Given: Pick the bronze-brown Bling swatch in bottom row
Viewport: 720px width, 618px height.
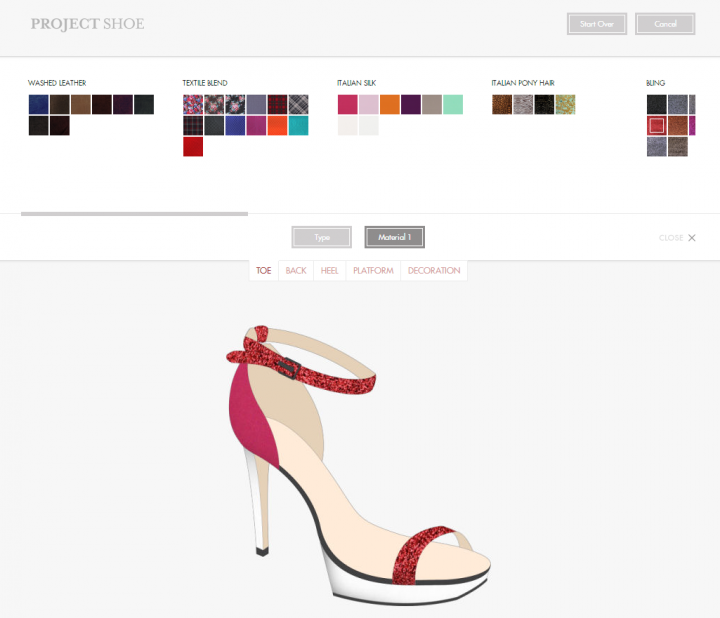Looking at the screenshot, I should click(x=678, y=147).
